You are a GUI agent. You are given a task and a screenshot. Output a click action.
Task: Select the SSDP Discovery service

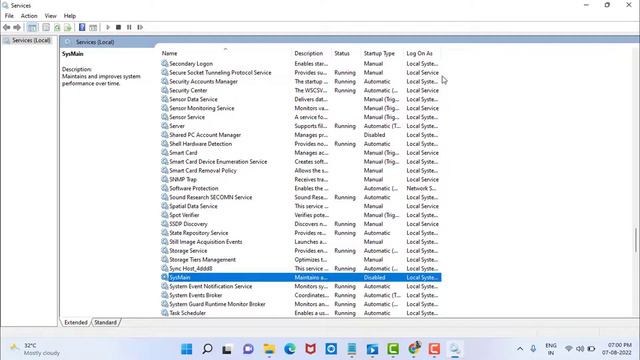(x=300, y=224)
